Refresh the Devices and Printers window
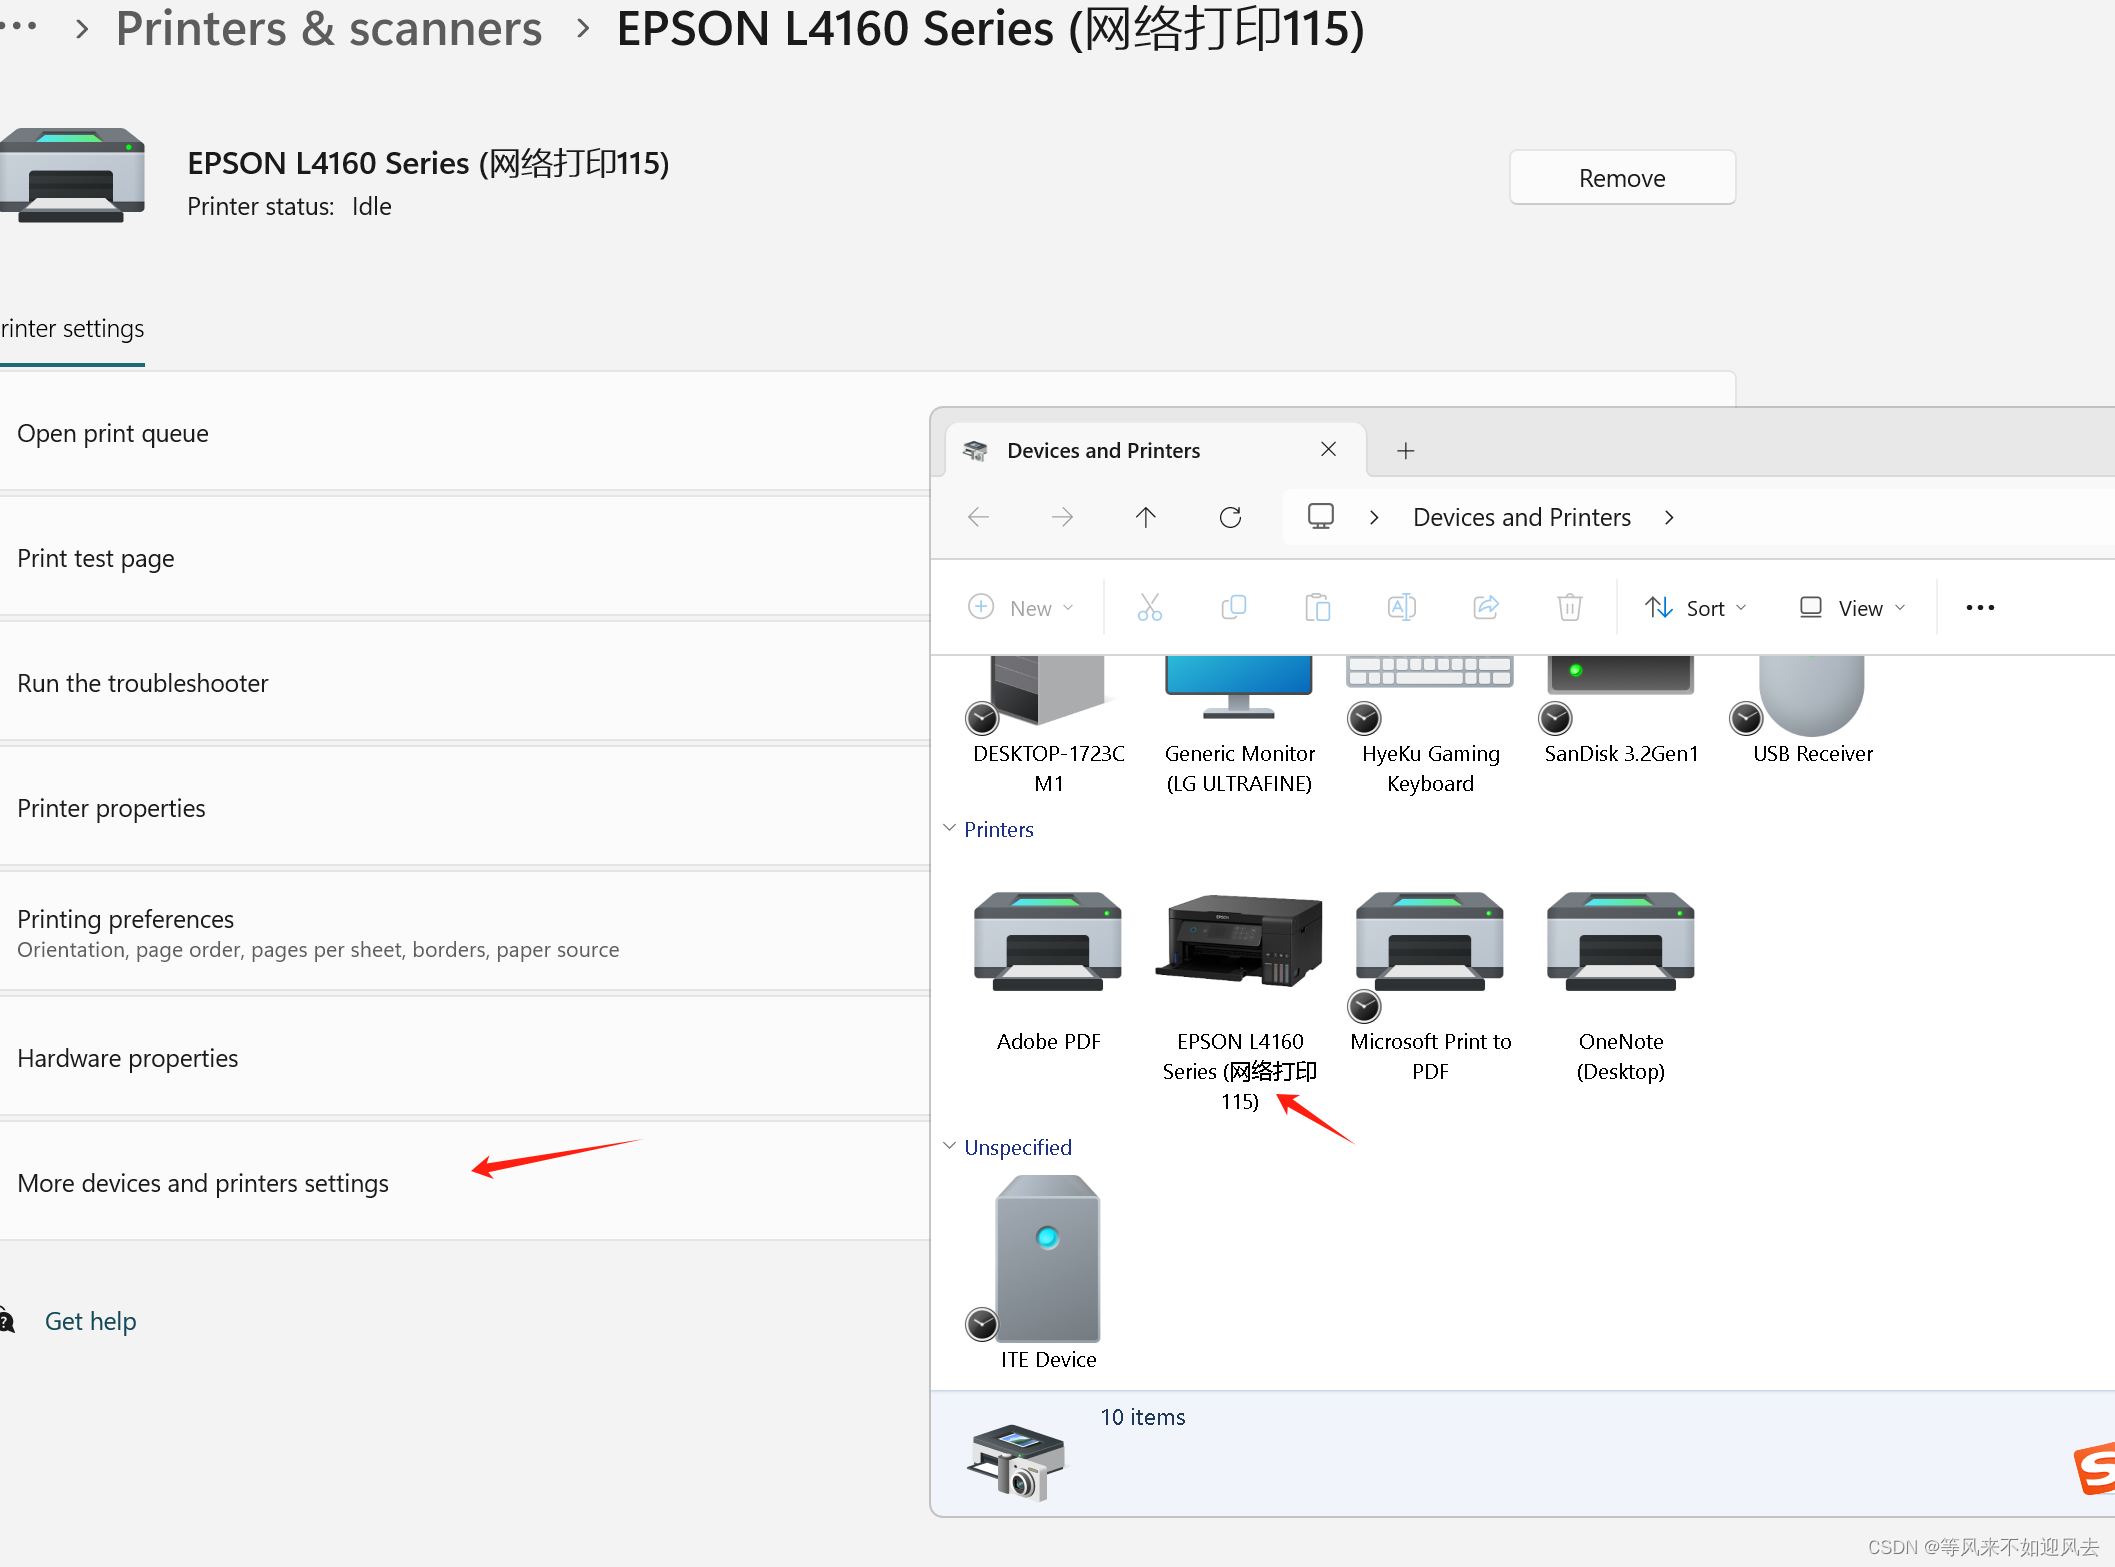The image size is (2115, 1567). [x=1230, y=517]
